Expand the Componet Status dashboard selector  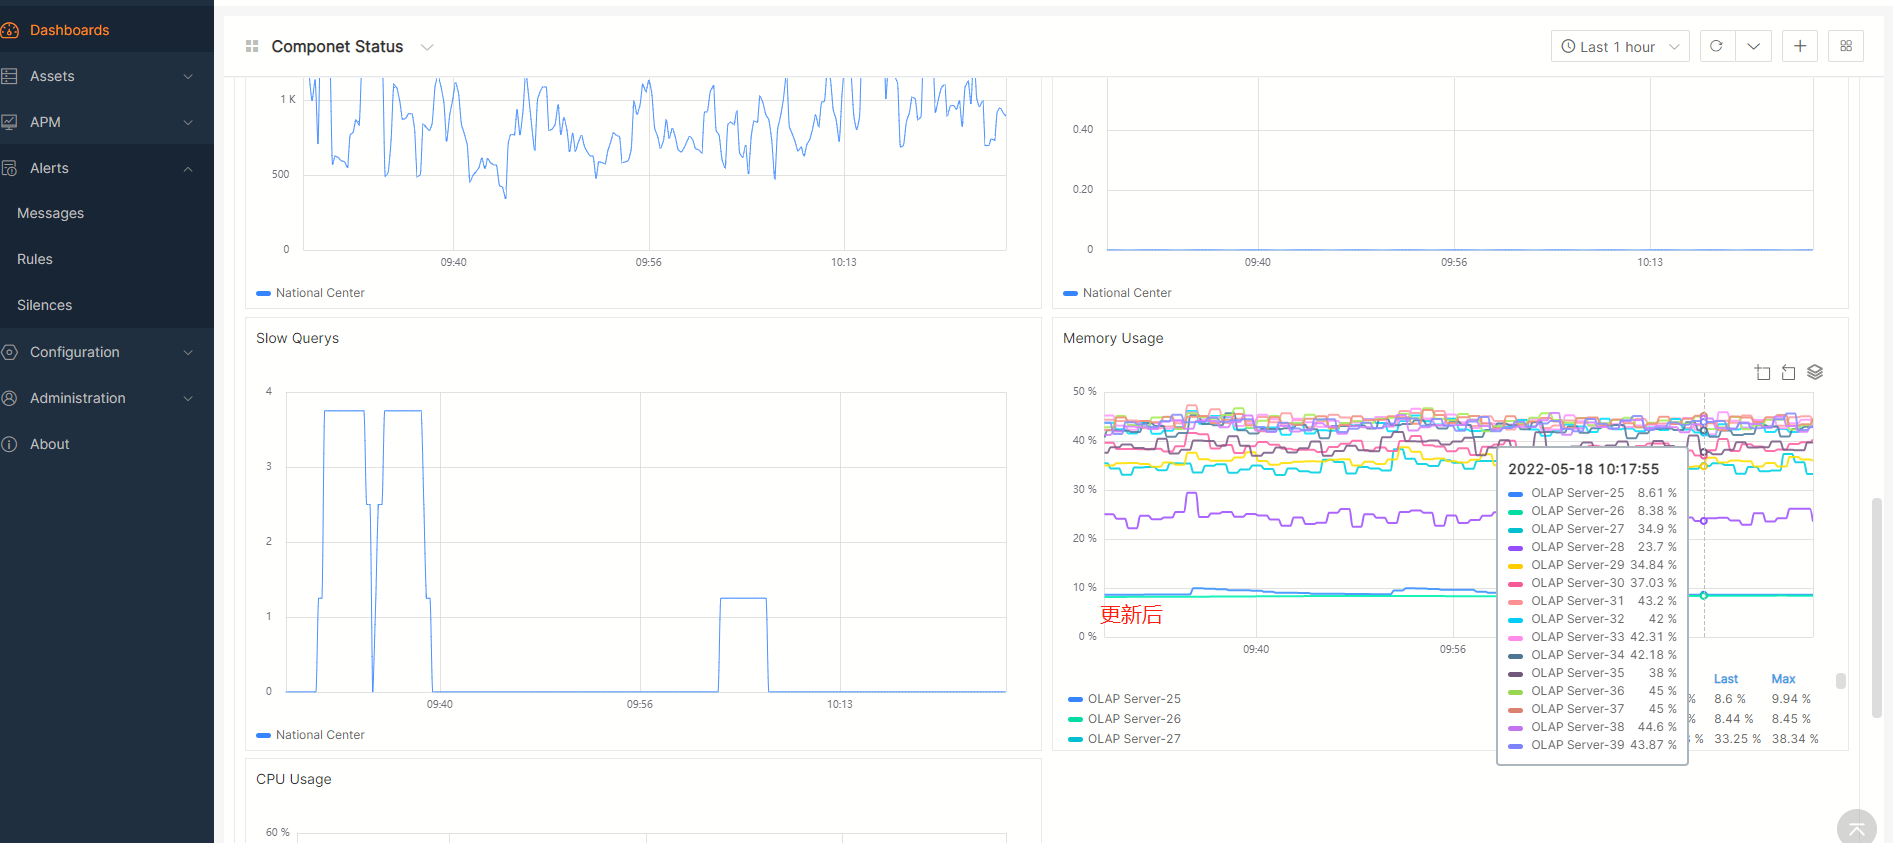point(427,47)
